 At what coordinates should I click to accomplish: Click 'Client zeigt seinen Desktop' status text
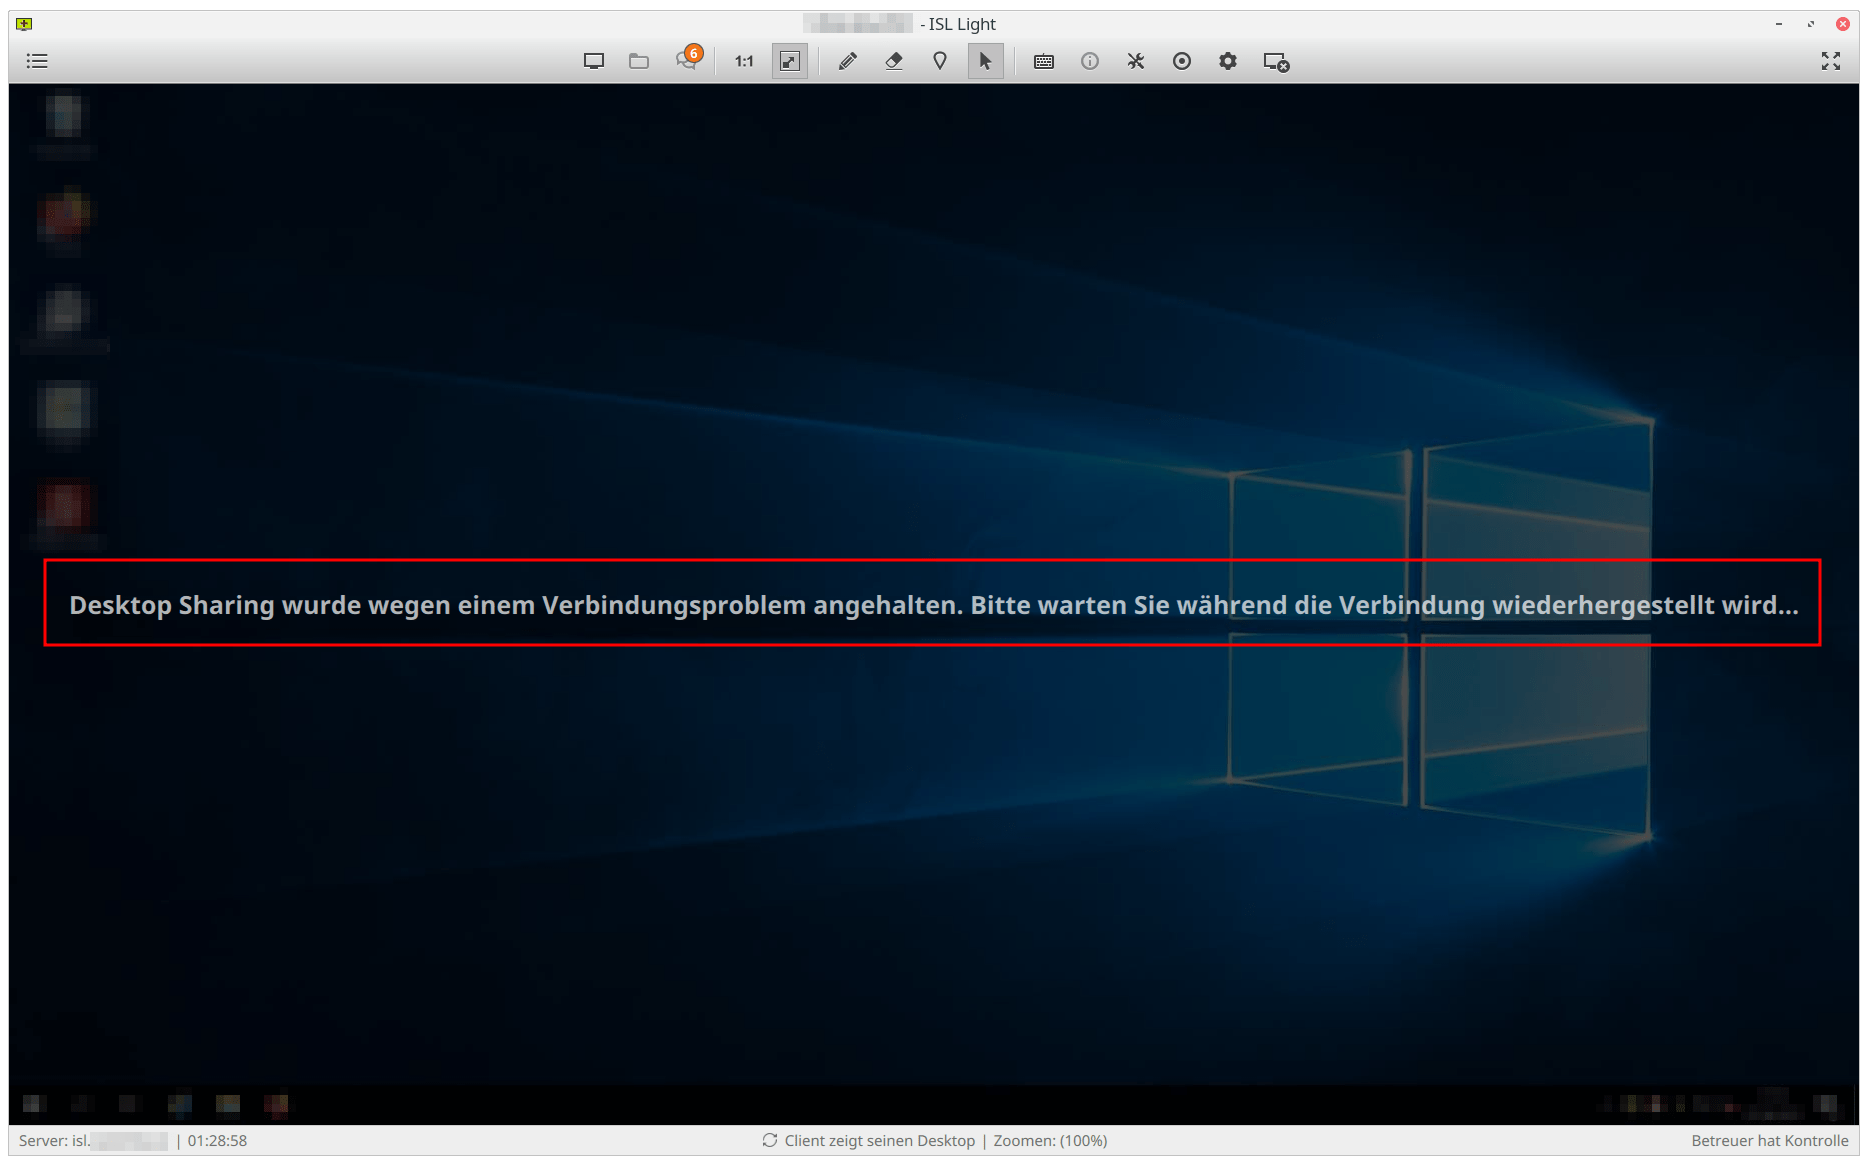pos(879,1140)
